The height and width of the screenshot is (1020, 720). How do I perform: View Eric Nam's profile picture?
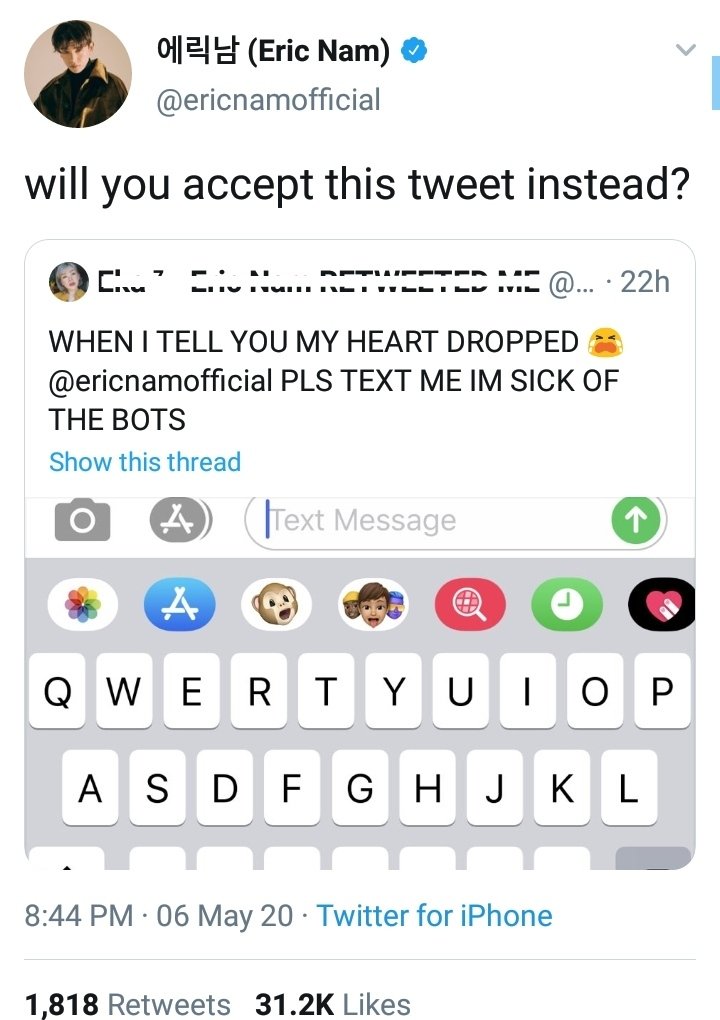78,74
